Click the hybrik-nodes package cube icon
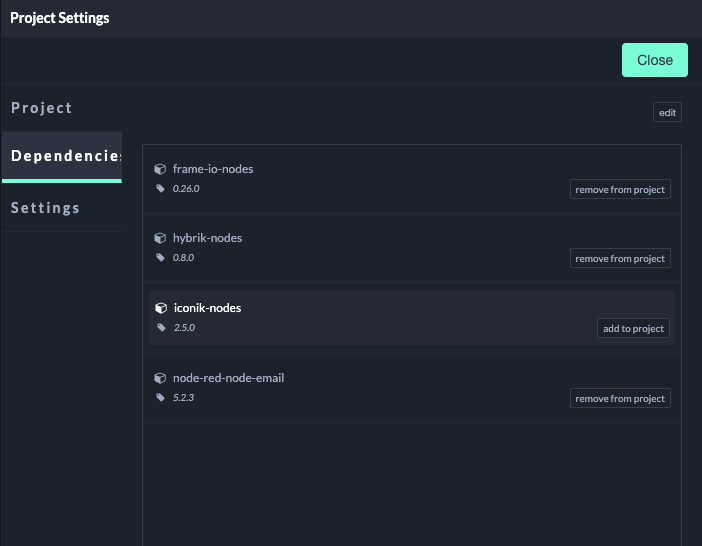 tap(160, 238)
